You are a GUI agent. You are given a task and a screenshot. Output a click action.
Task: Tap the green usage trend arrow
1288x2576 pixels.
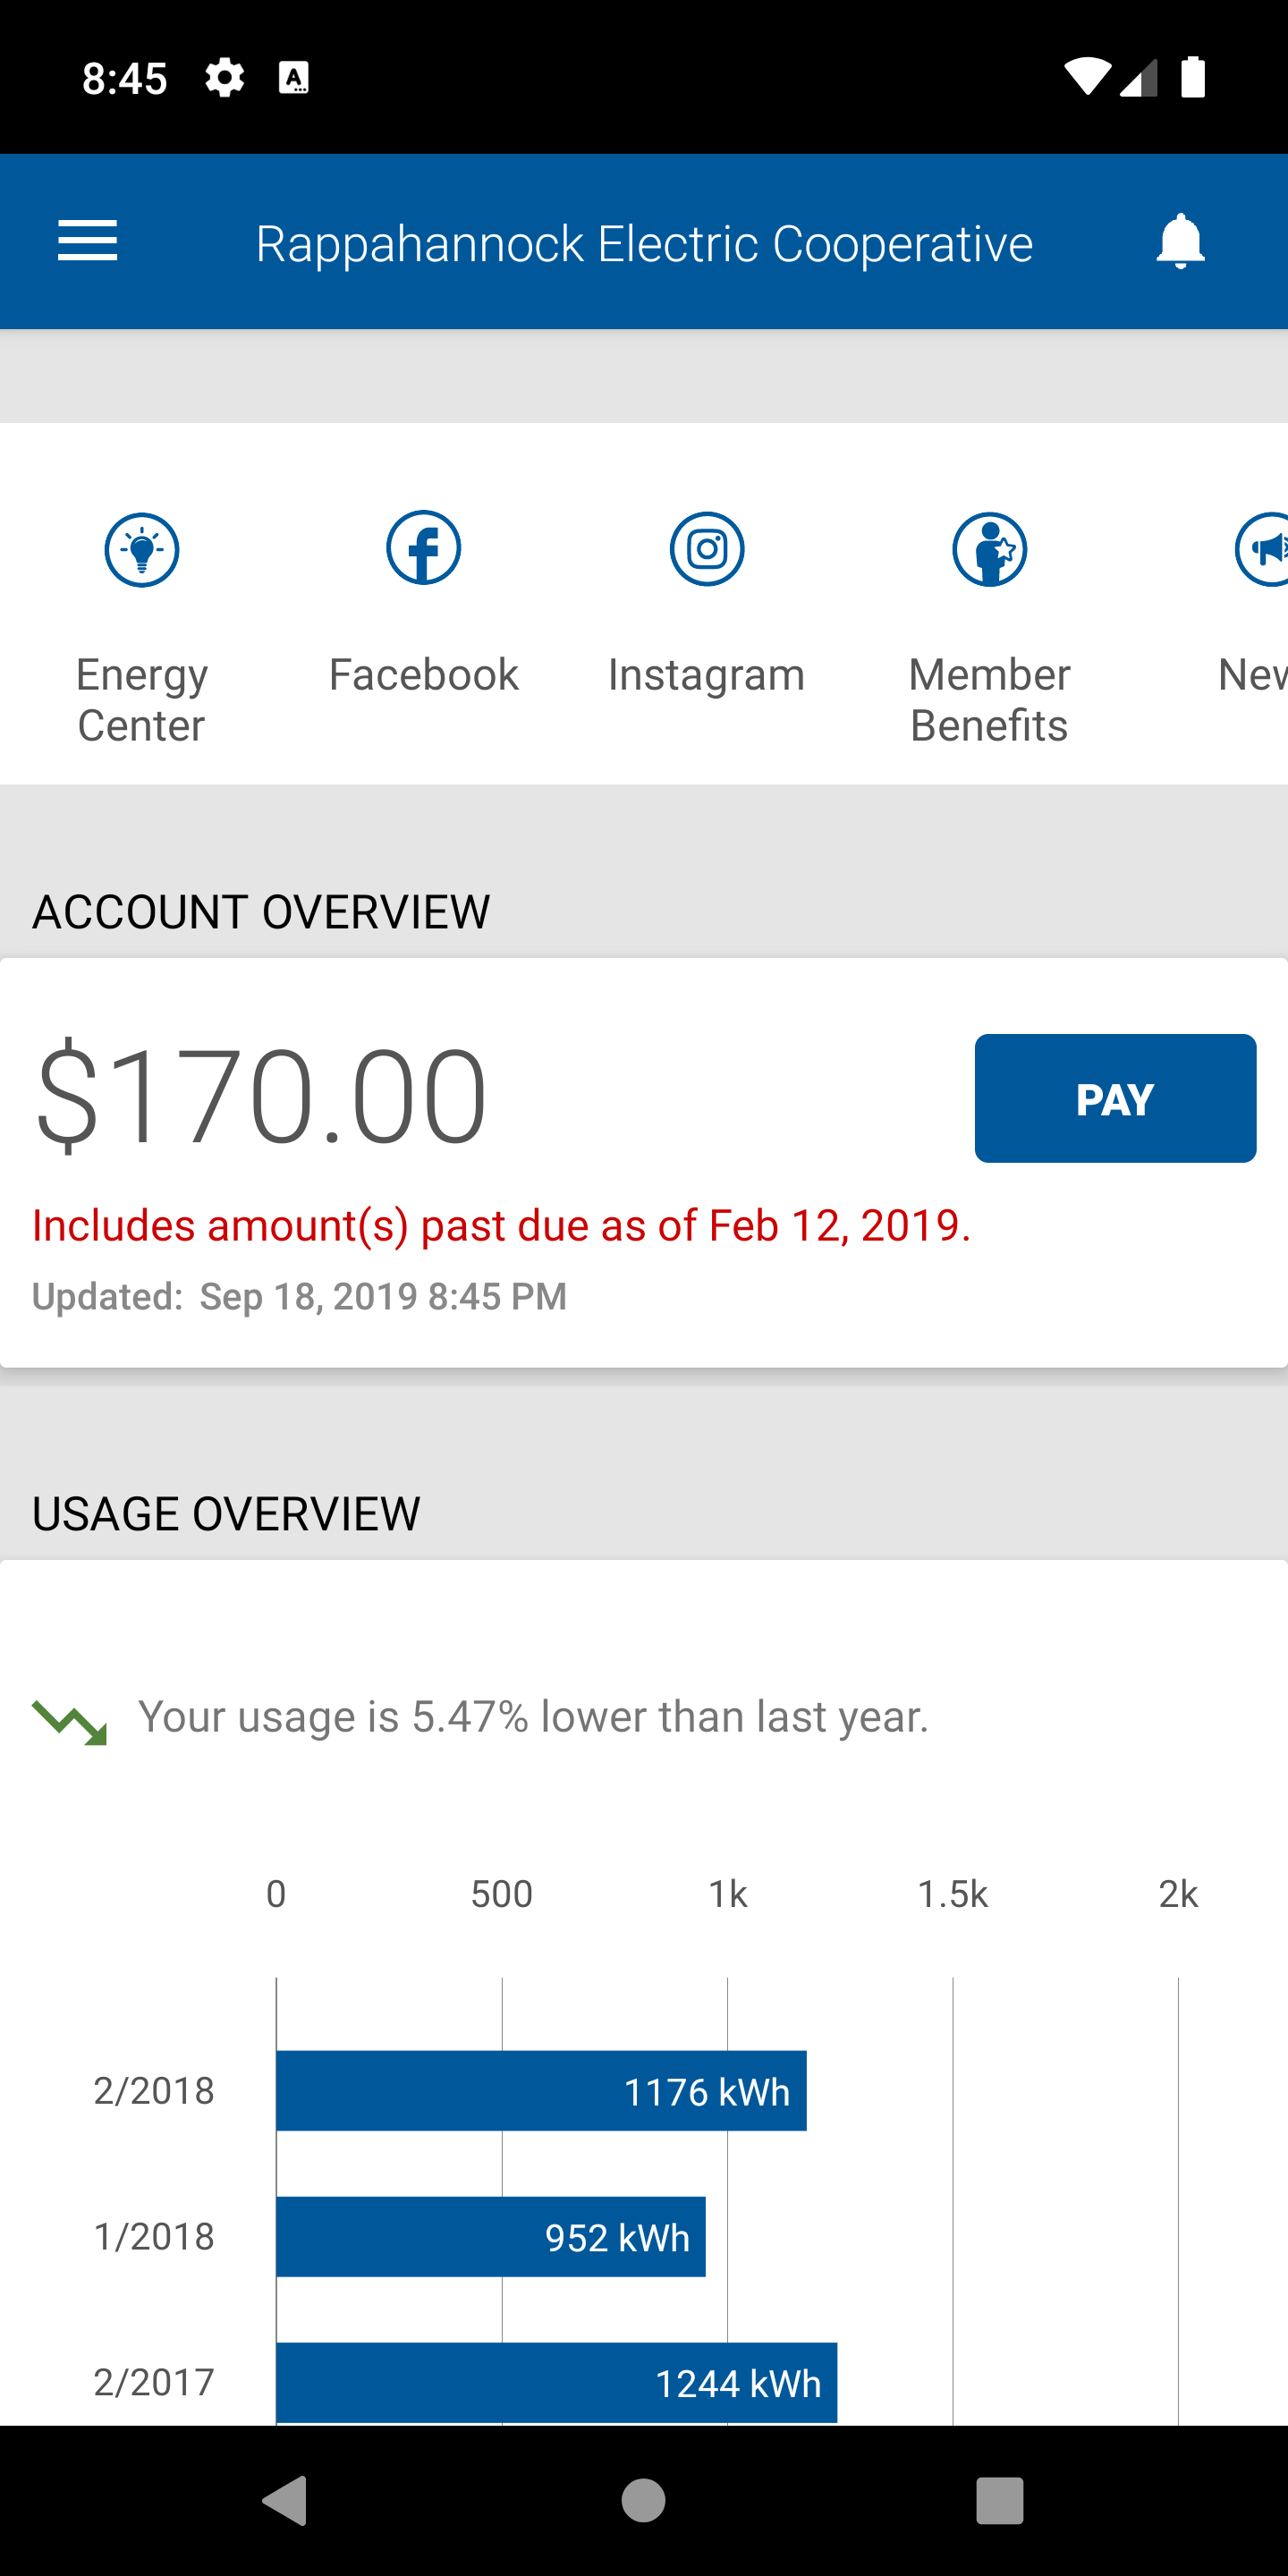[x=70, y=1723]
